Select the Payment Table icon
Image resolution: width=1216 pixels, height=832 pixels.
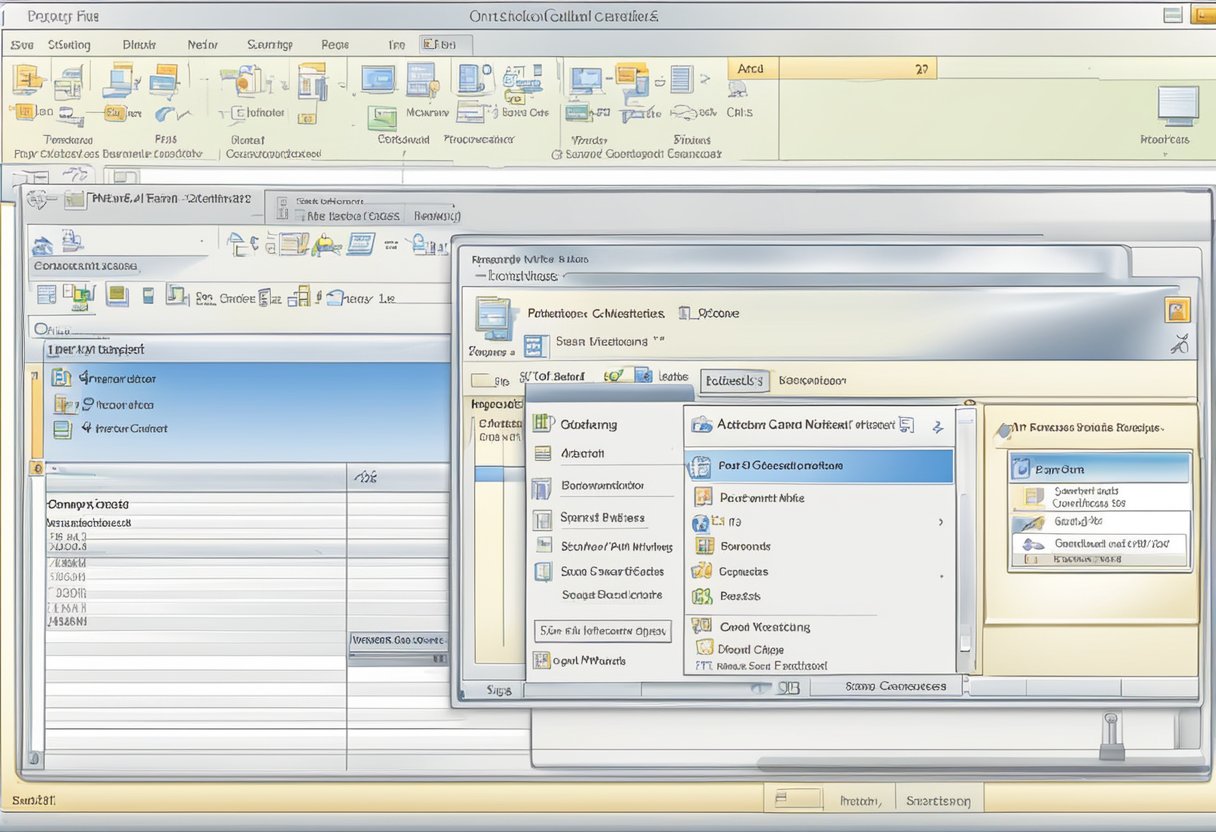702,498
